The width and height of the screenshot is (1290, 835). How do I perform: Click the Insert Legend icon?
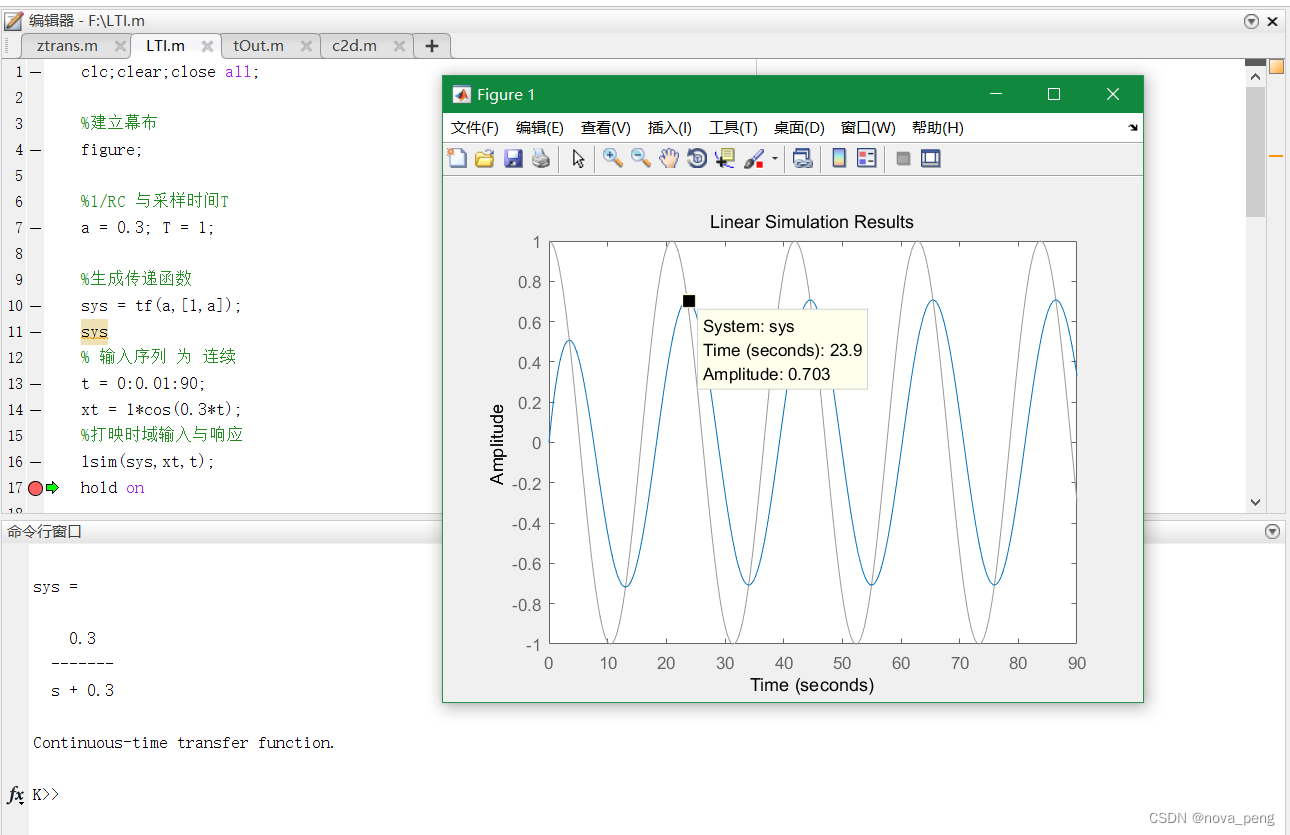[867, 158]
